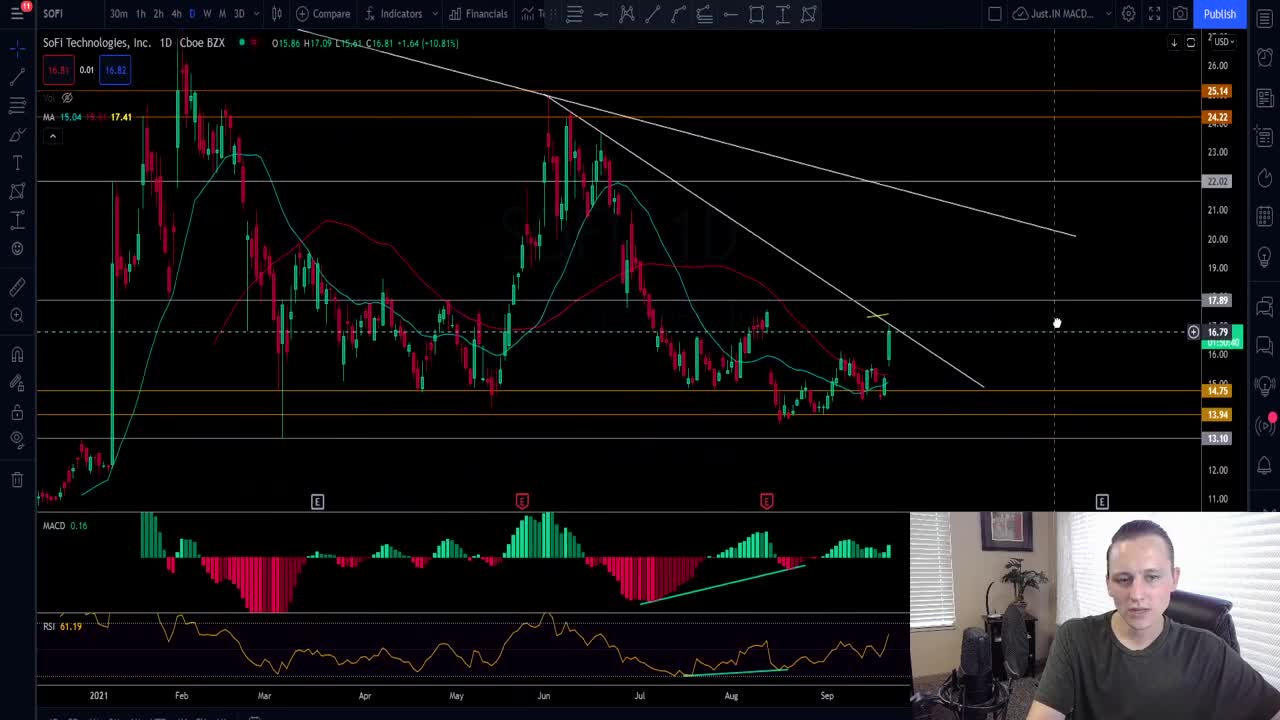The width and height of the screenshot is (1280, 720).
Task: Toggle hide all drawings eye icon
Action: [x=17, y=439]
